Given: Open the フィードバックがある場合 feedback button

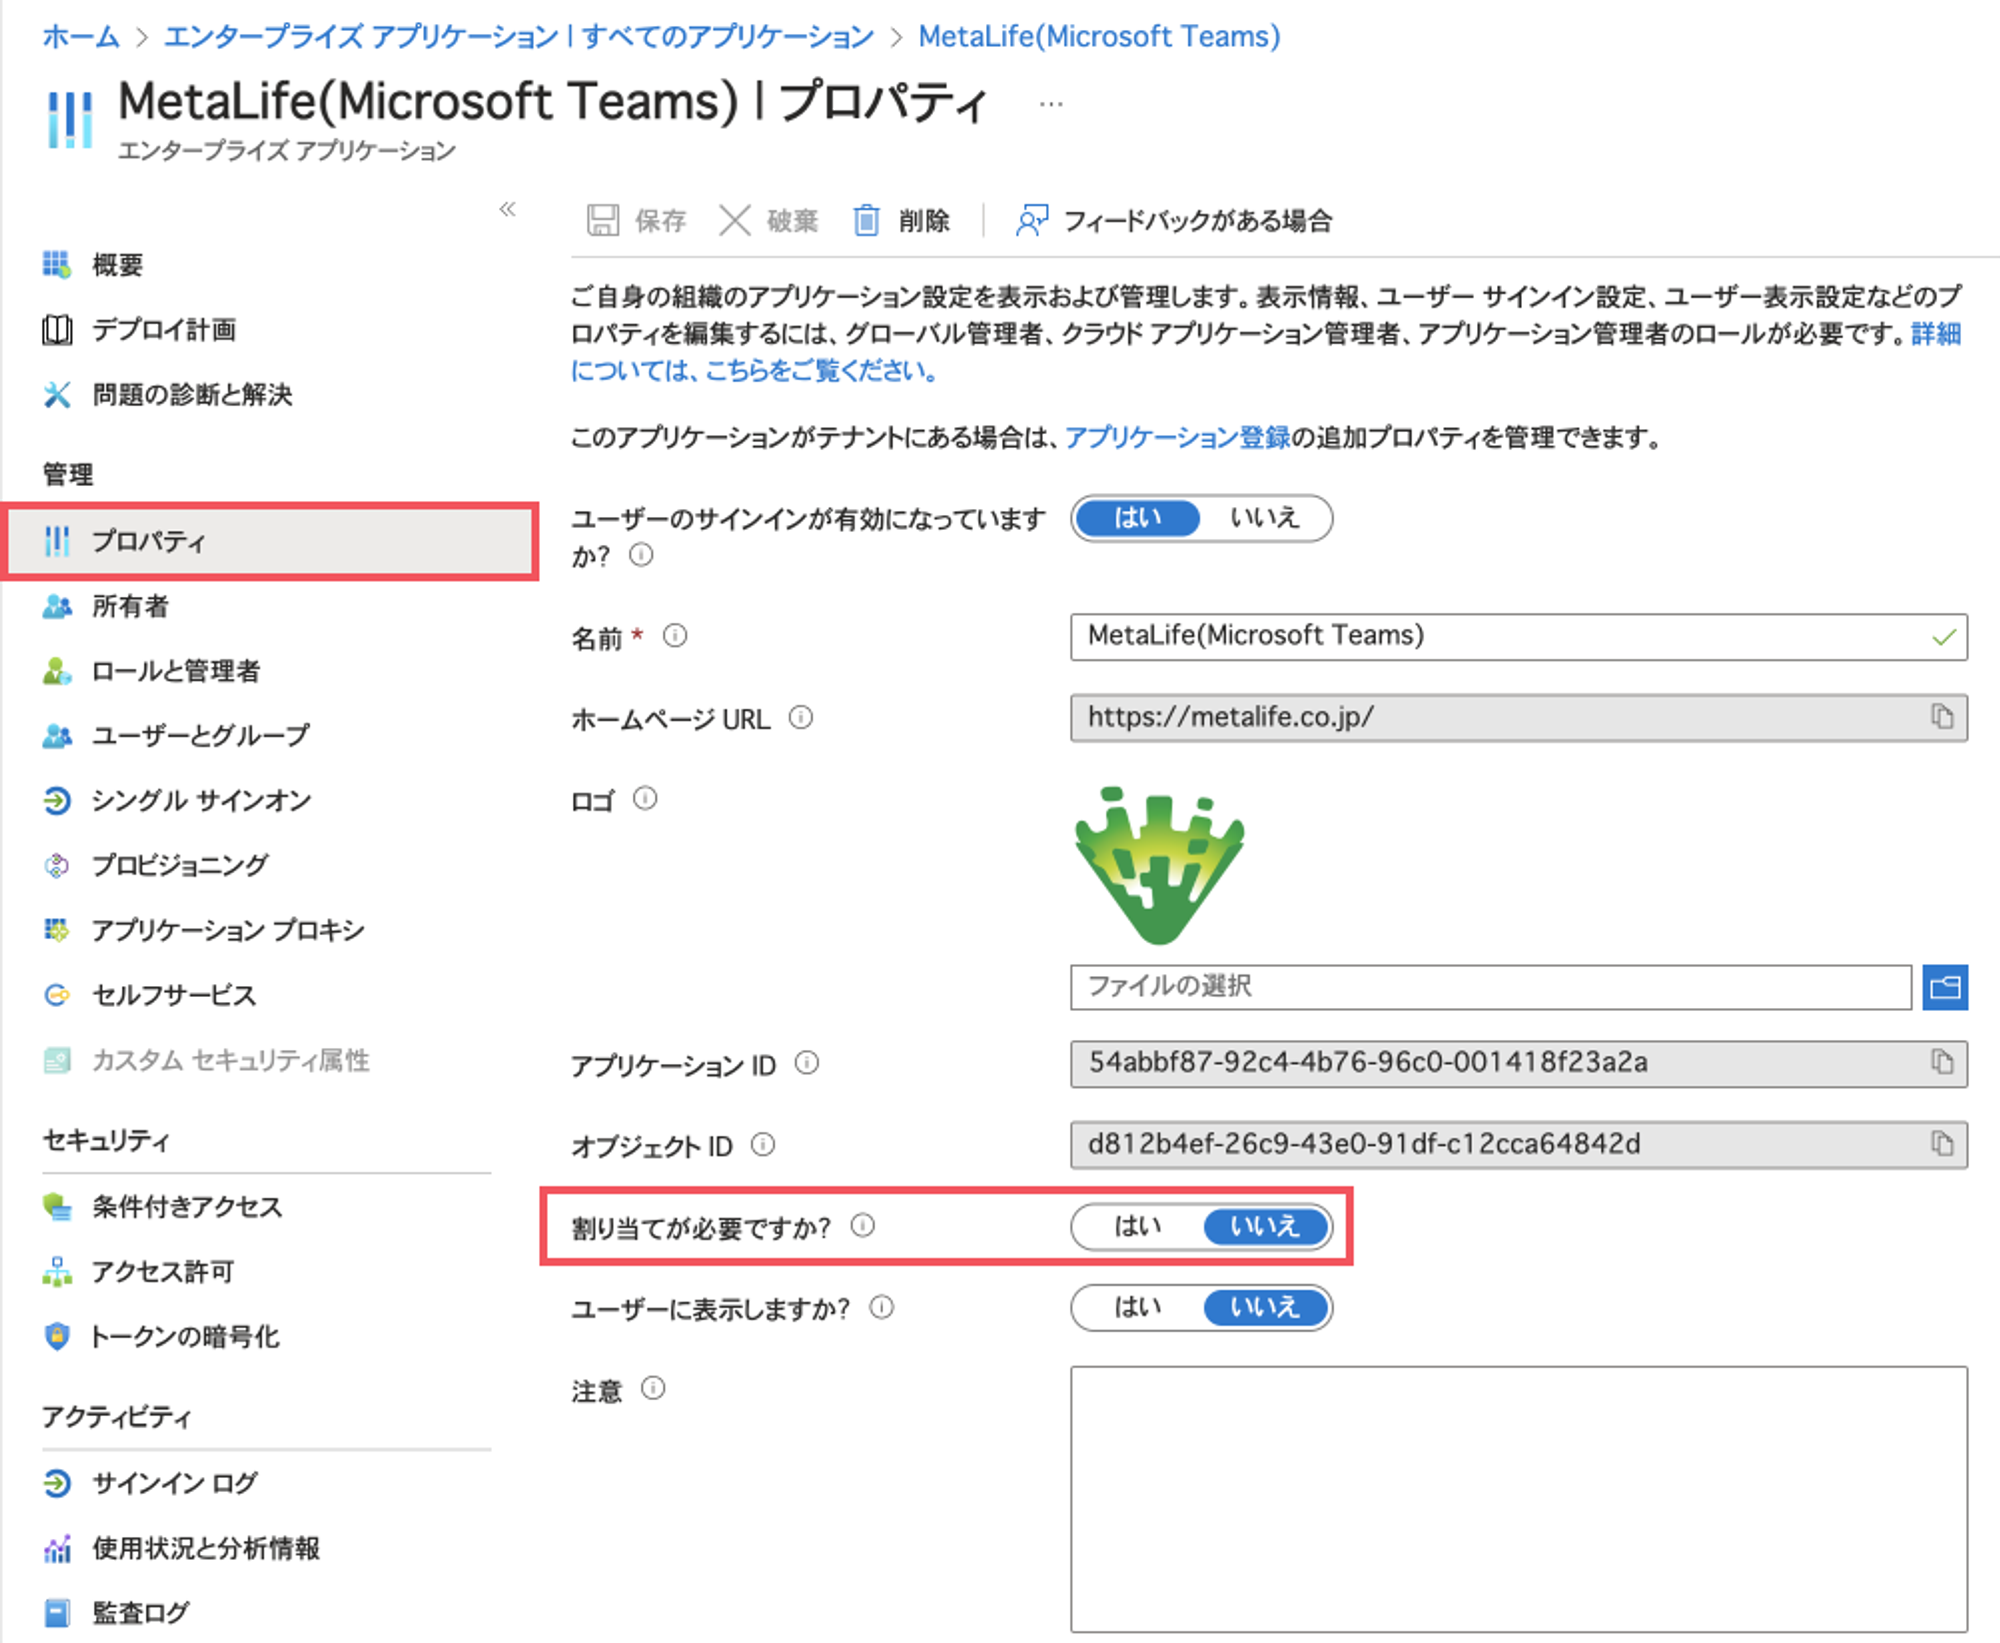Looking at the screenshot, I should (1174, 220).
